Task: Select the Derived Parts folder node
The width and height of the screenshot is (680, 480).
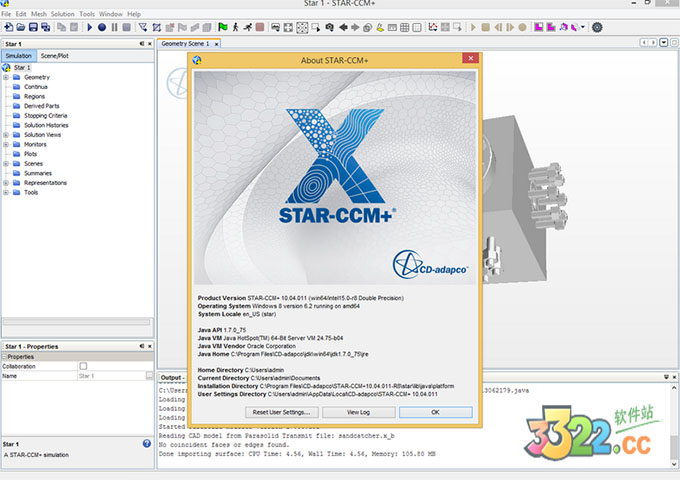Action: (x=41, y=105)
